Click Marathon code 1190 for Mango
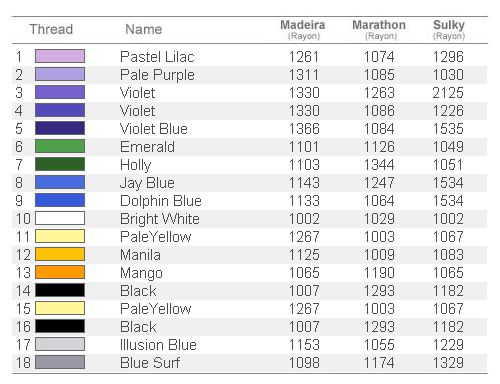The image size is (500, 384). 379,273
